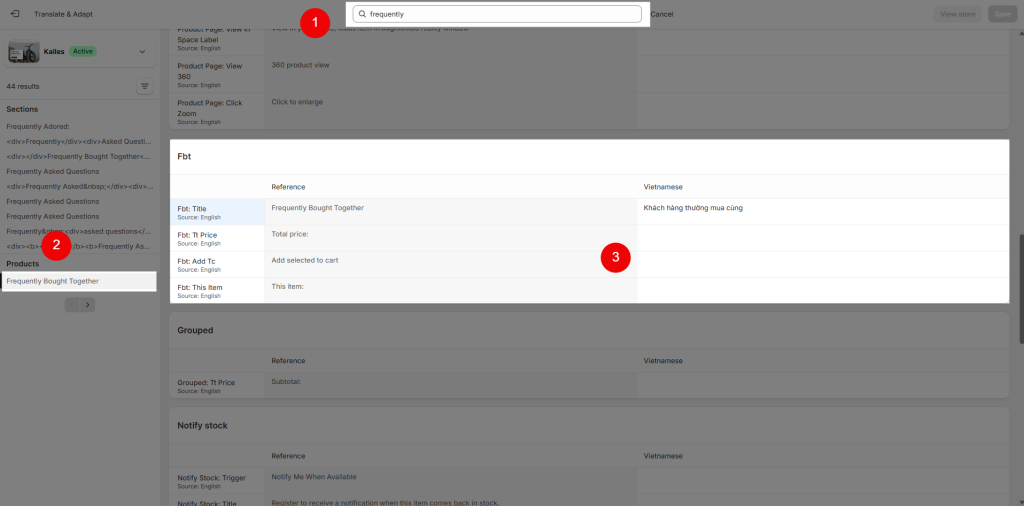Select the first Frequently Asked Questions result
The width and height of the screenshot is (1024, 506).
point(53,171)
